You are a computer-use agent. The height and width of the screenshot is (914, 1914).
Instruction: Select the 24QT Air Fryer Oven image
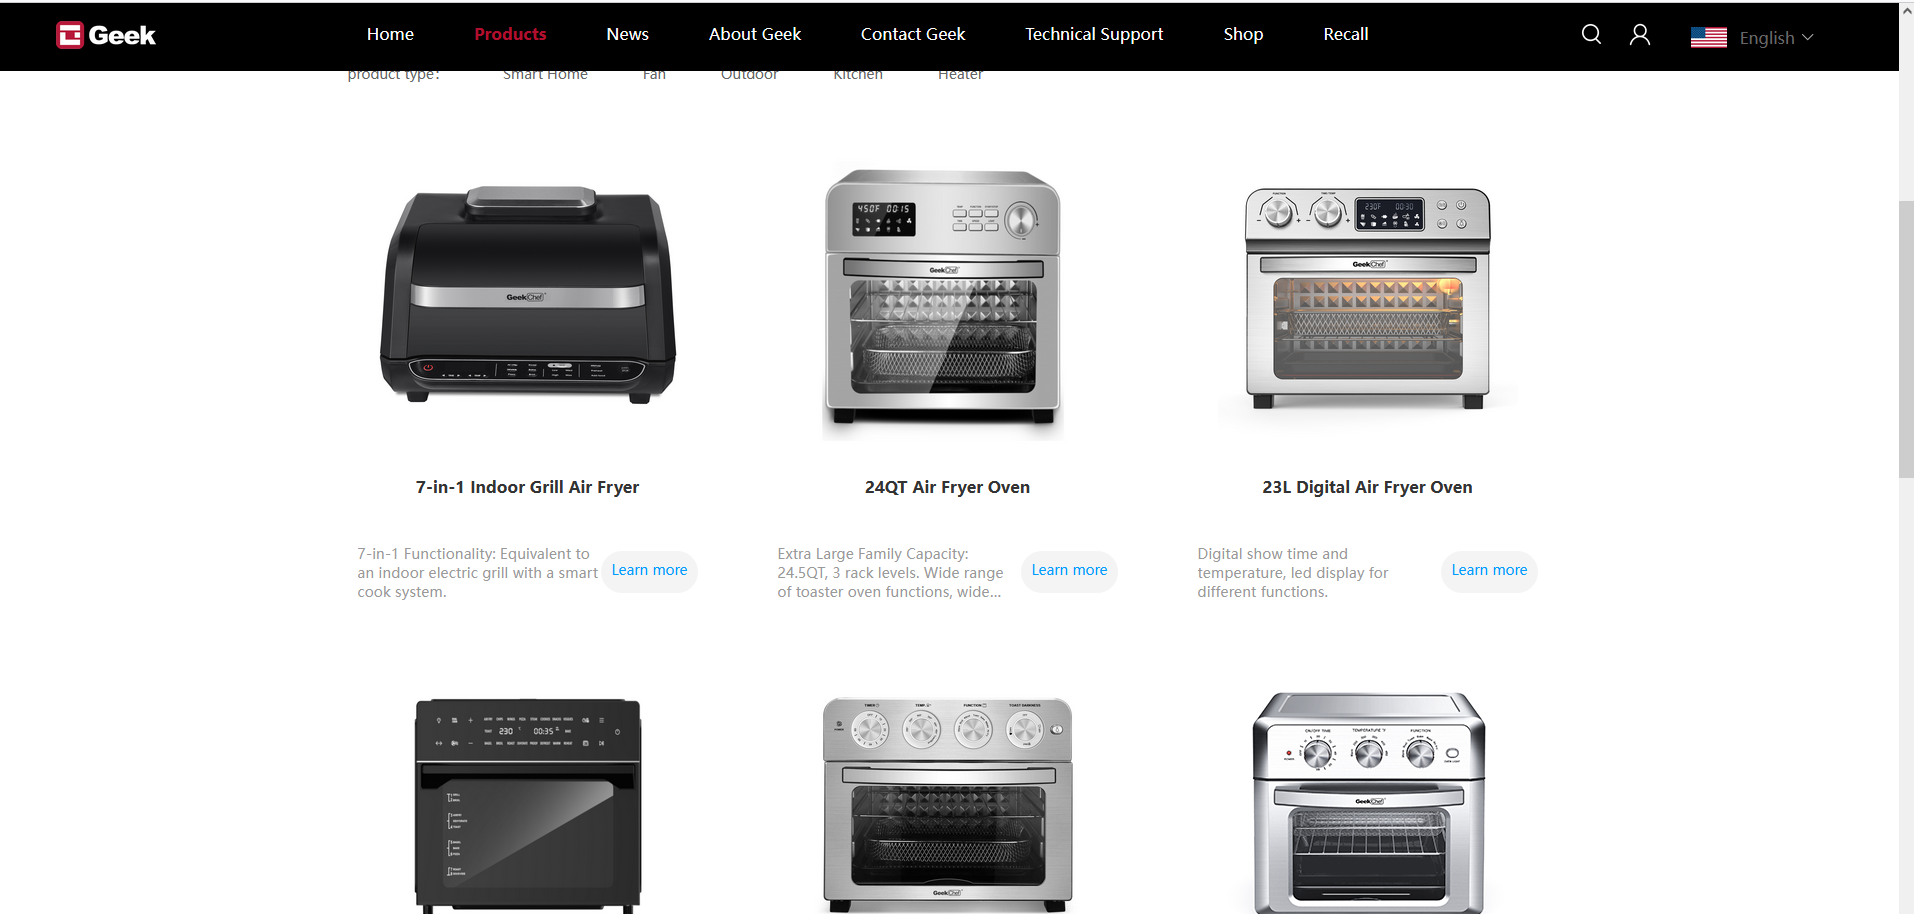942,300
